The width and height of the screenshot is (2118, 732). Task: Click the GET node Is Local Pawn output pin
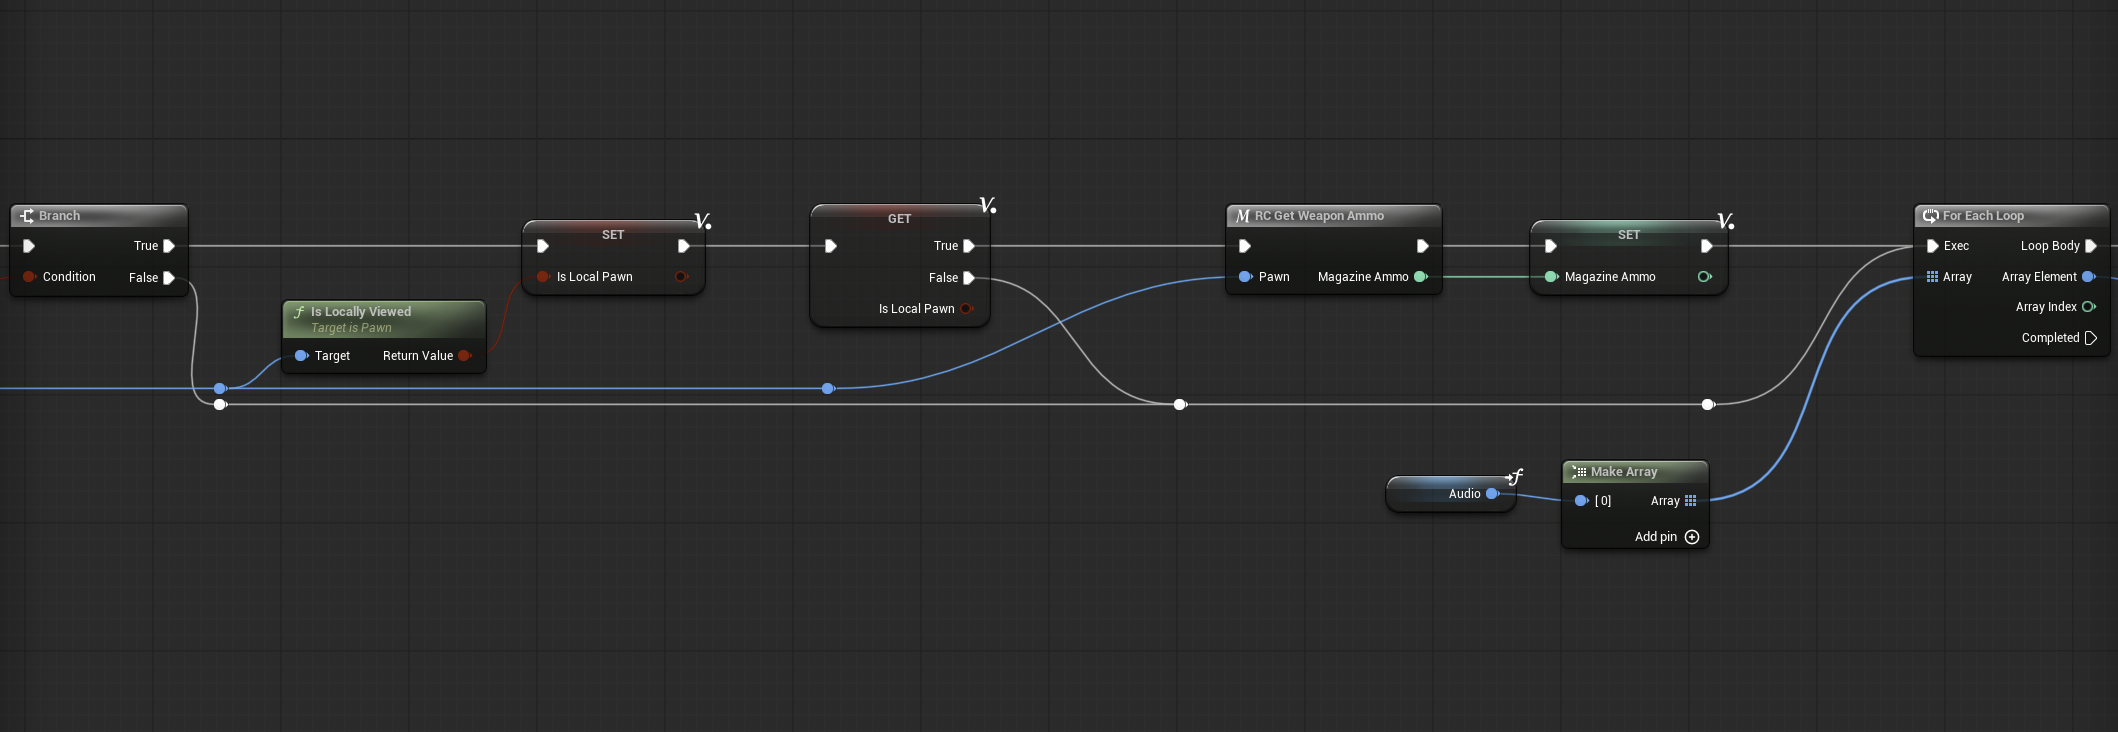coord(967,309)
